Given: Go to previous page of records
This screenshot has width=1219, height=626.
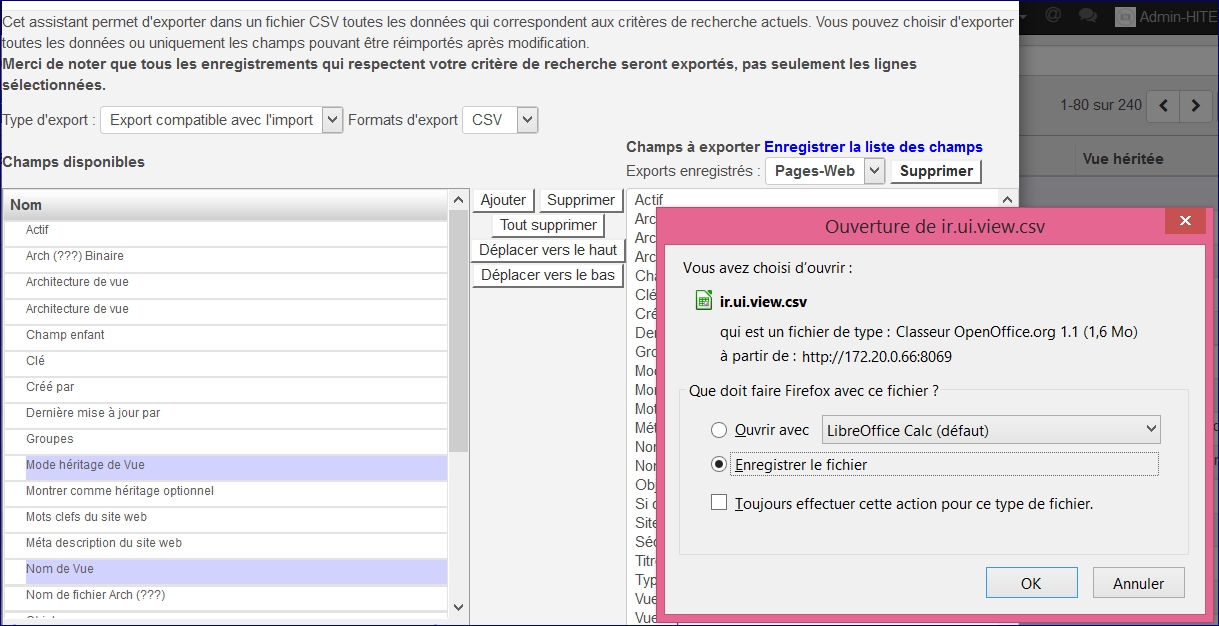Looking at the screenshot, I should point(1163,105).
